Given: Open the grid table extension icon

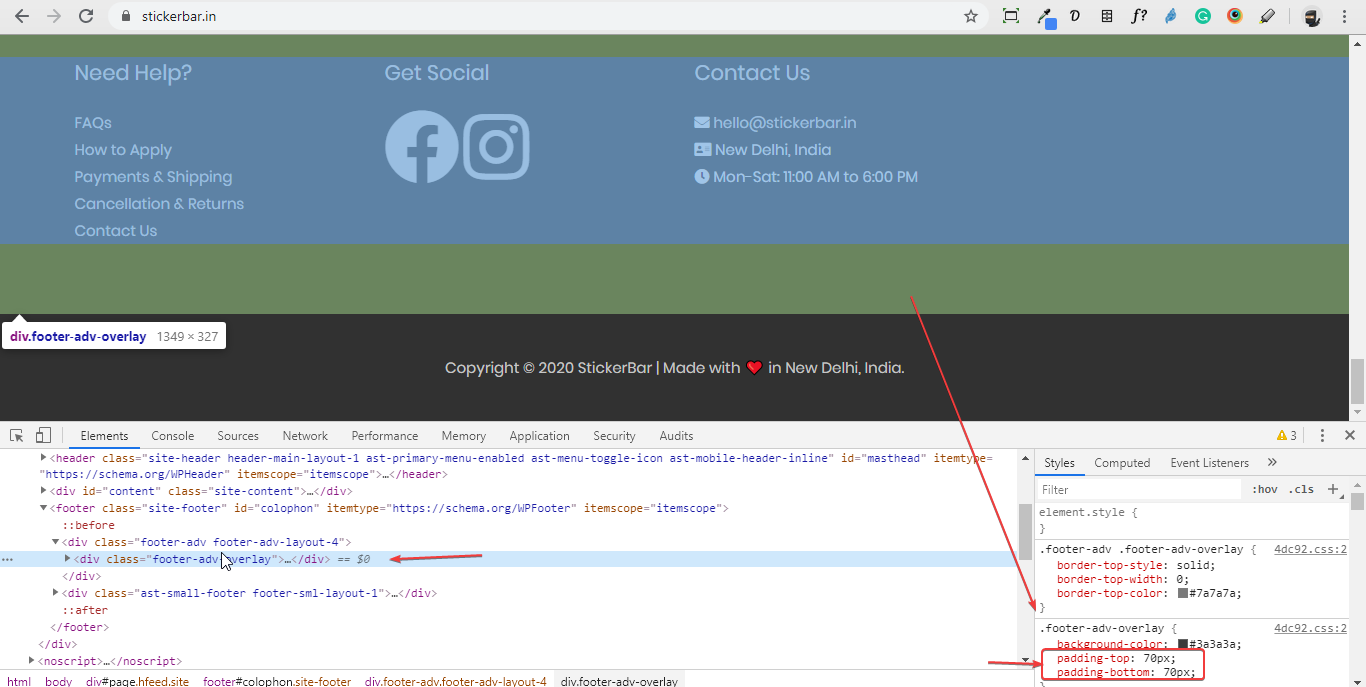Looking at the screenshot, I should point(1107,16).
